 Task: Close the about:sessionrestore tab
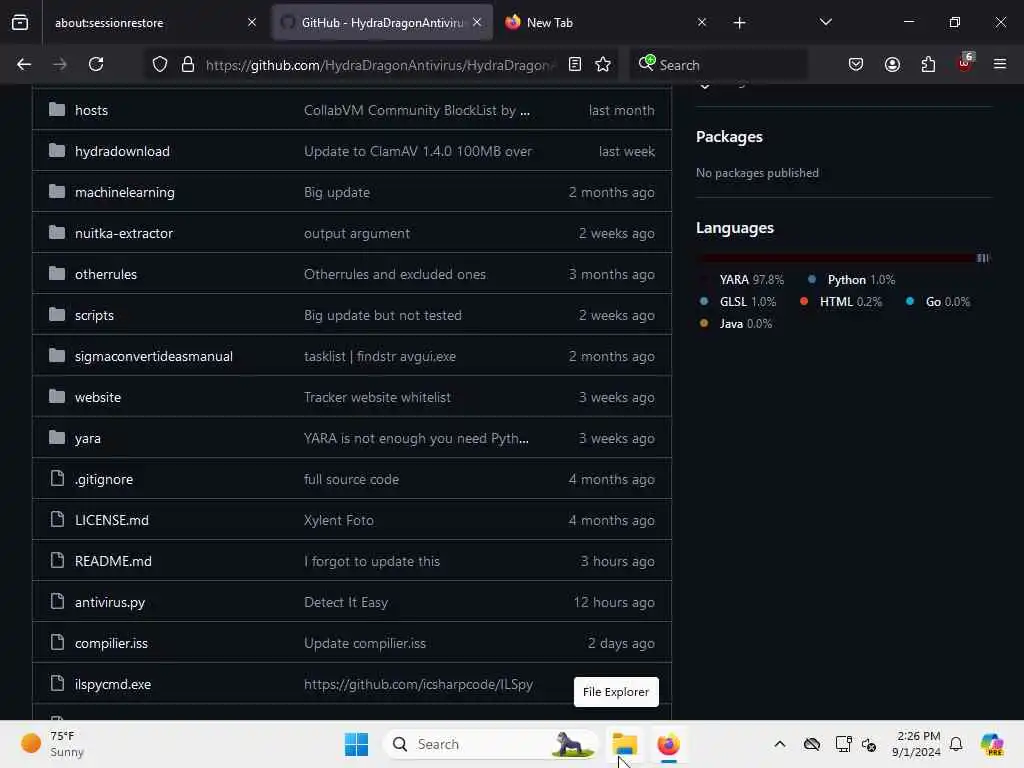(252, 22)
